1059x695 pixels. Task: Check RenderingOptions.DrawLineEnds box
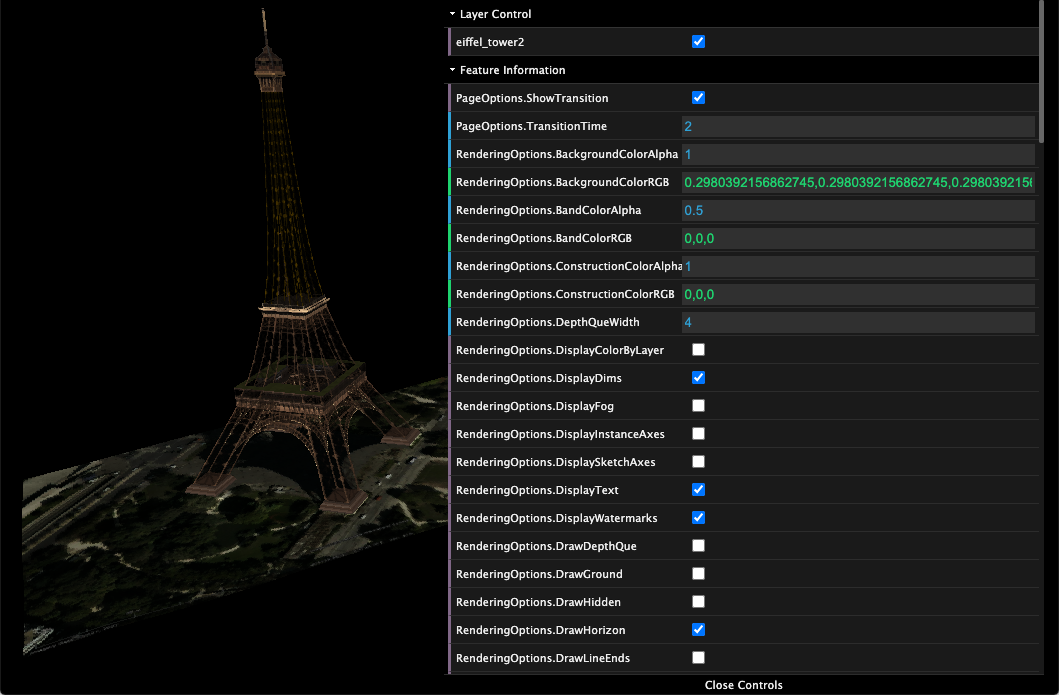pos(698,659)
